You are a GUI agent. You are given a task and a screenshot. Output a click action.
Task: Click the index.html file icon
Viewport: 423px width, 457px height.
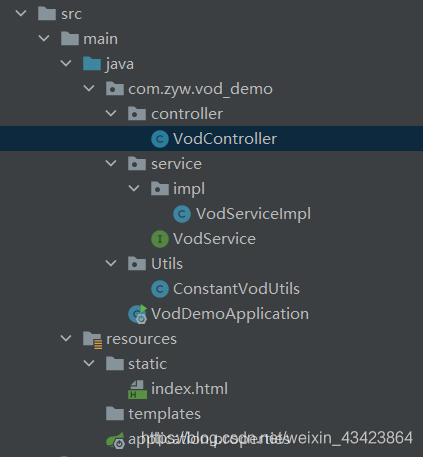pyautogui.click(x=137, y=389)
